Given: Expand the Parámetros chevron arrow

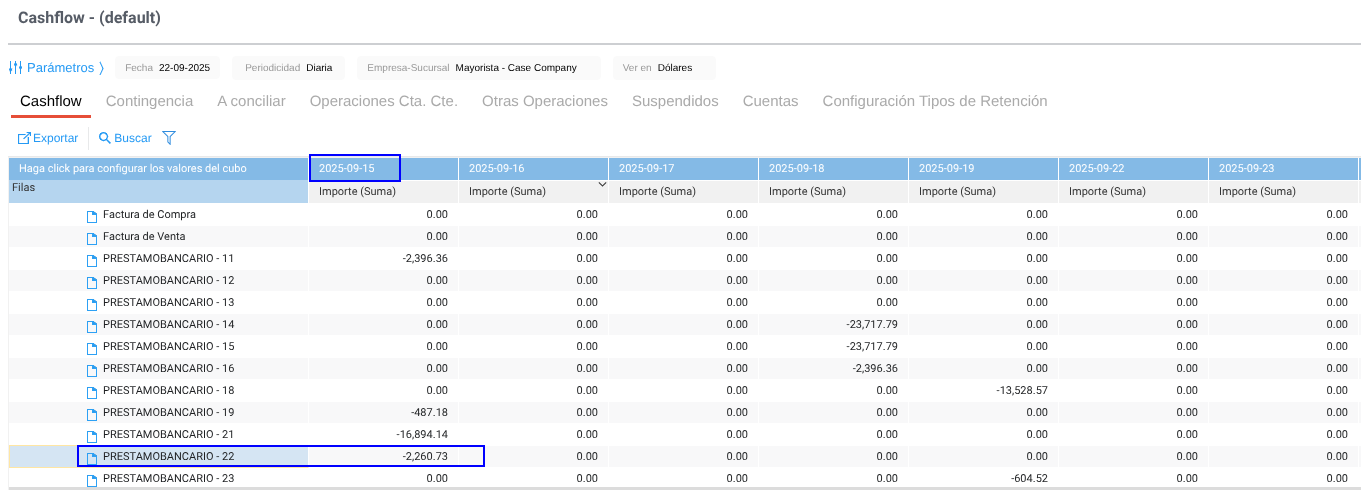Looking at the screenshot, I should click(x=101, y=68).
